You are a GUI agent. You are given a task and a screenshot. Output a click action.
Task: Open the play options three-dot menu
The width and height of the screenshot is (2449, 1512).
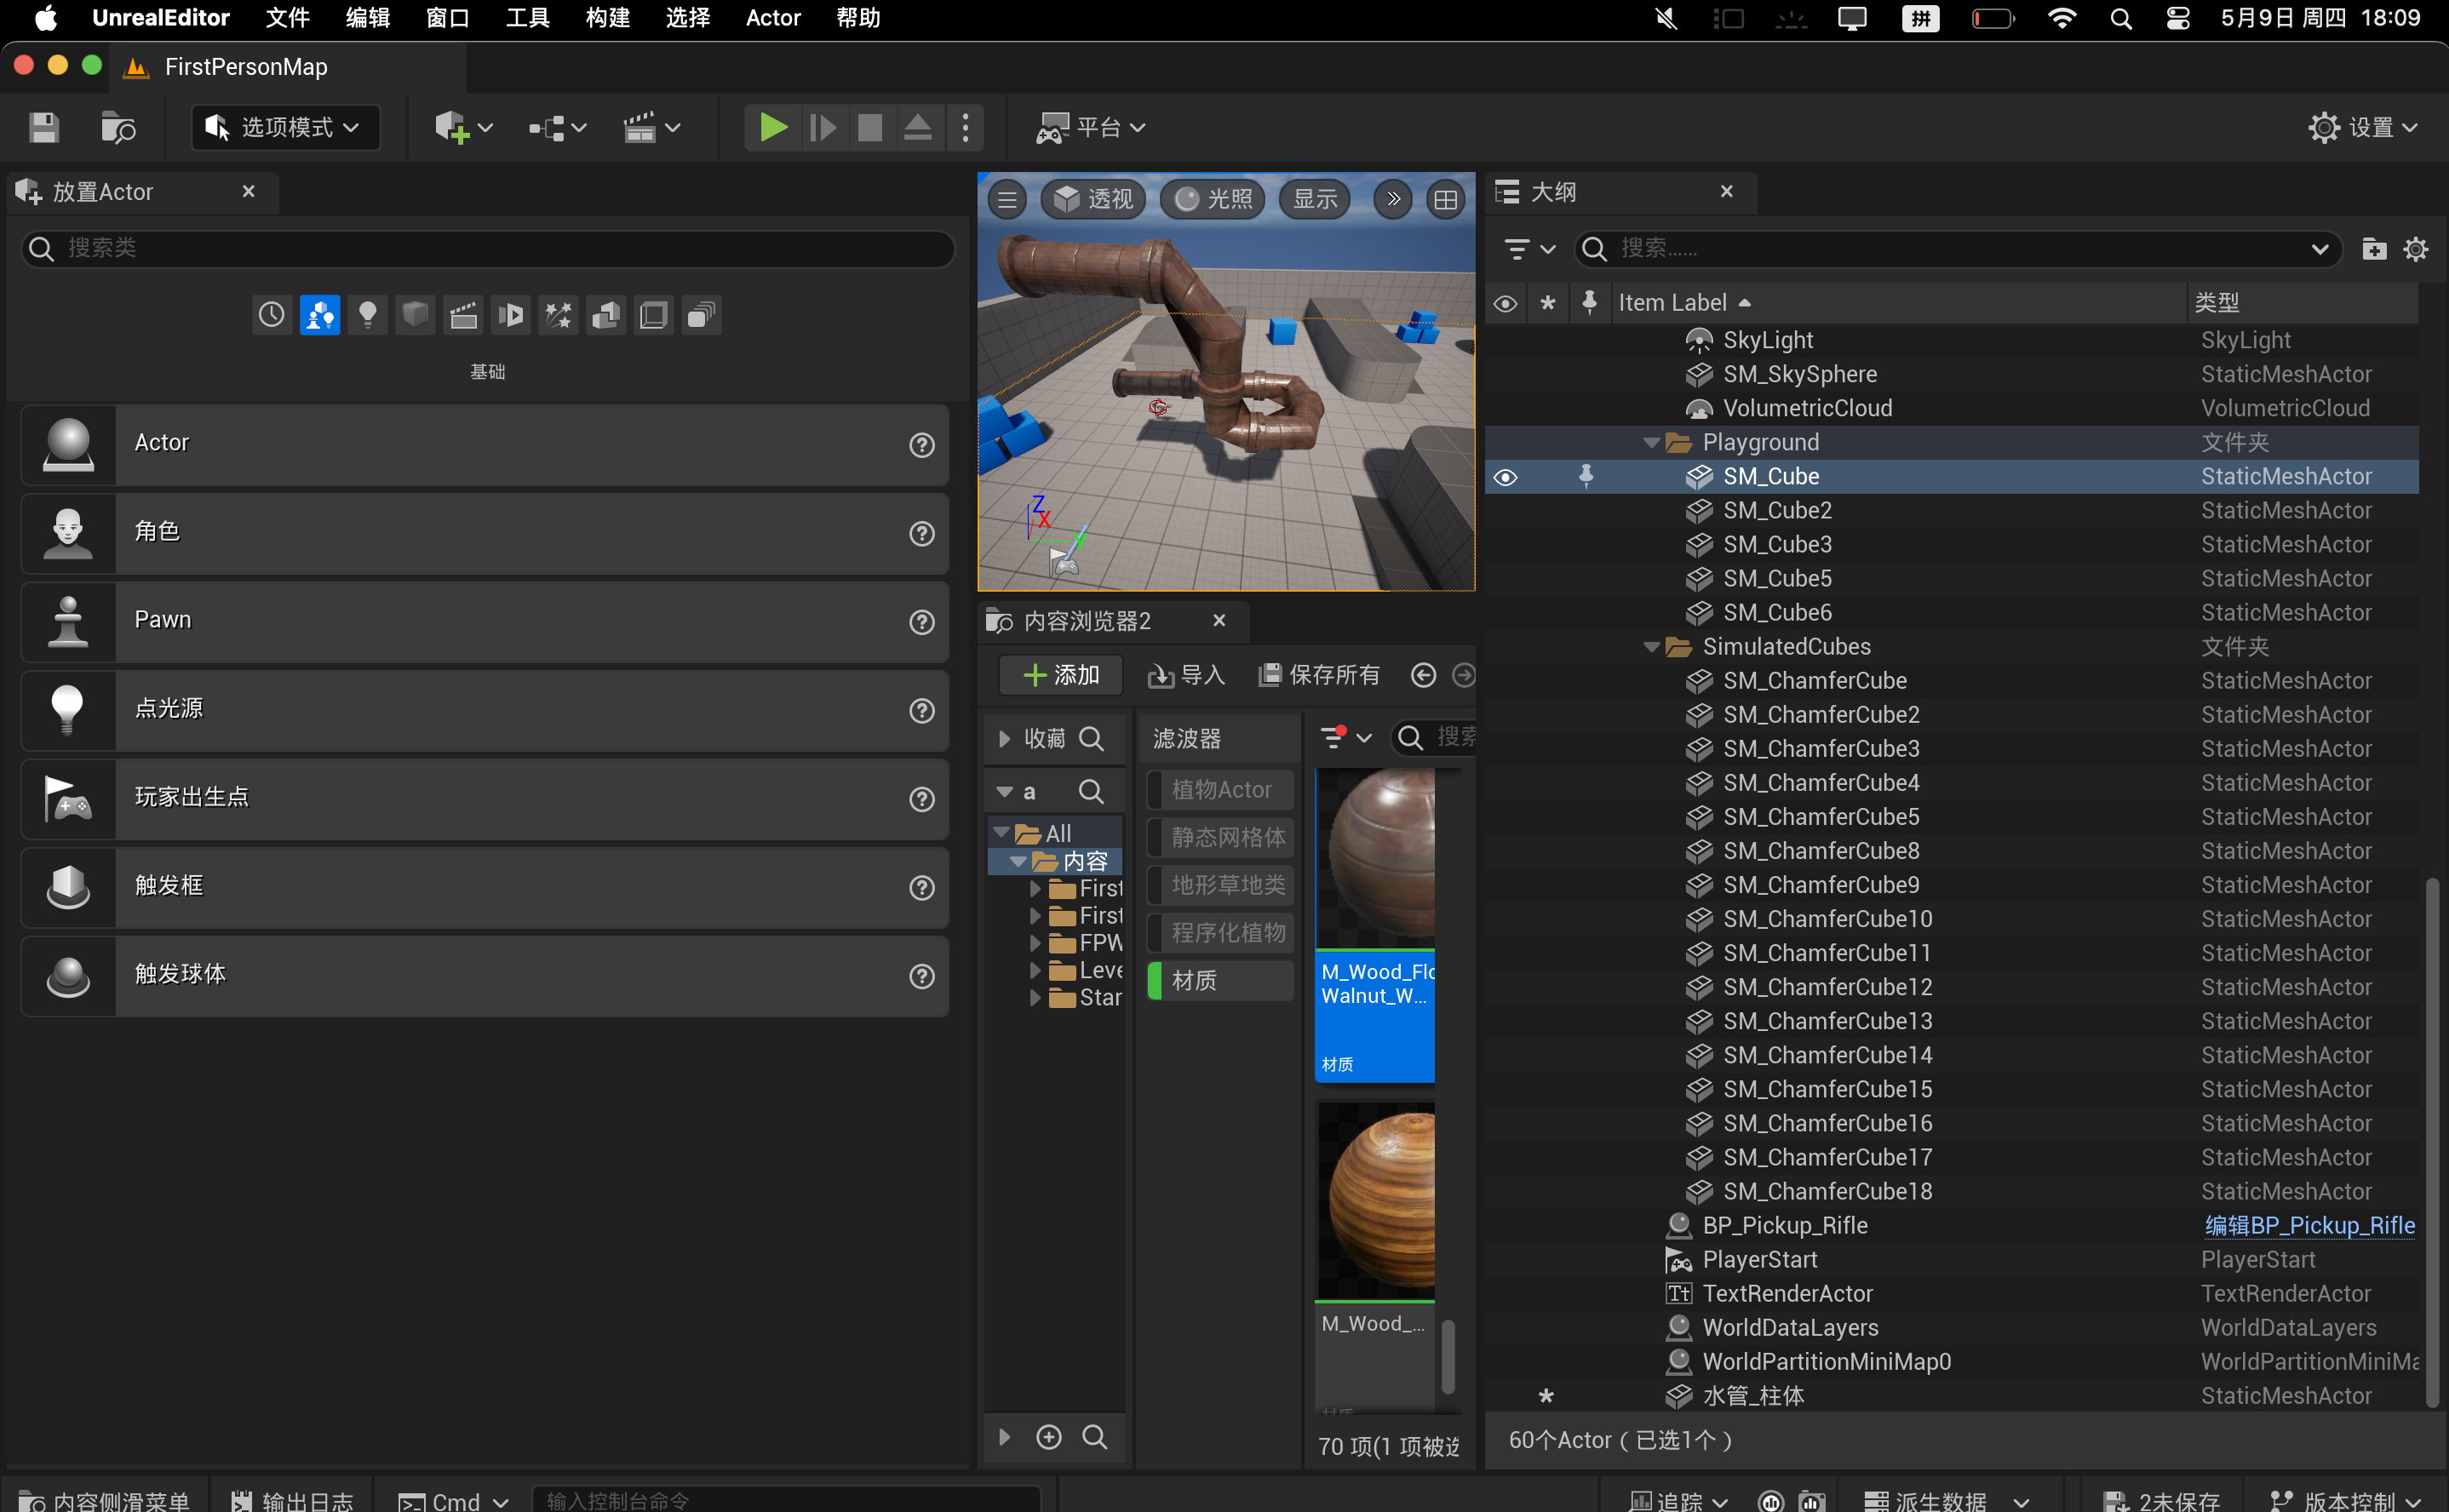[x=965, y=127]
